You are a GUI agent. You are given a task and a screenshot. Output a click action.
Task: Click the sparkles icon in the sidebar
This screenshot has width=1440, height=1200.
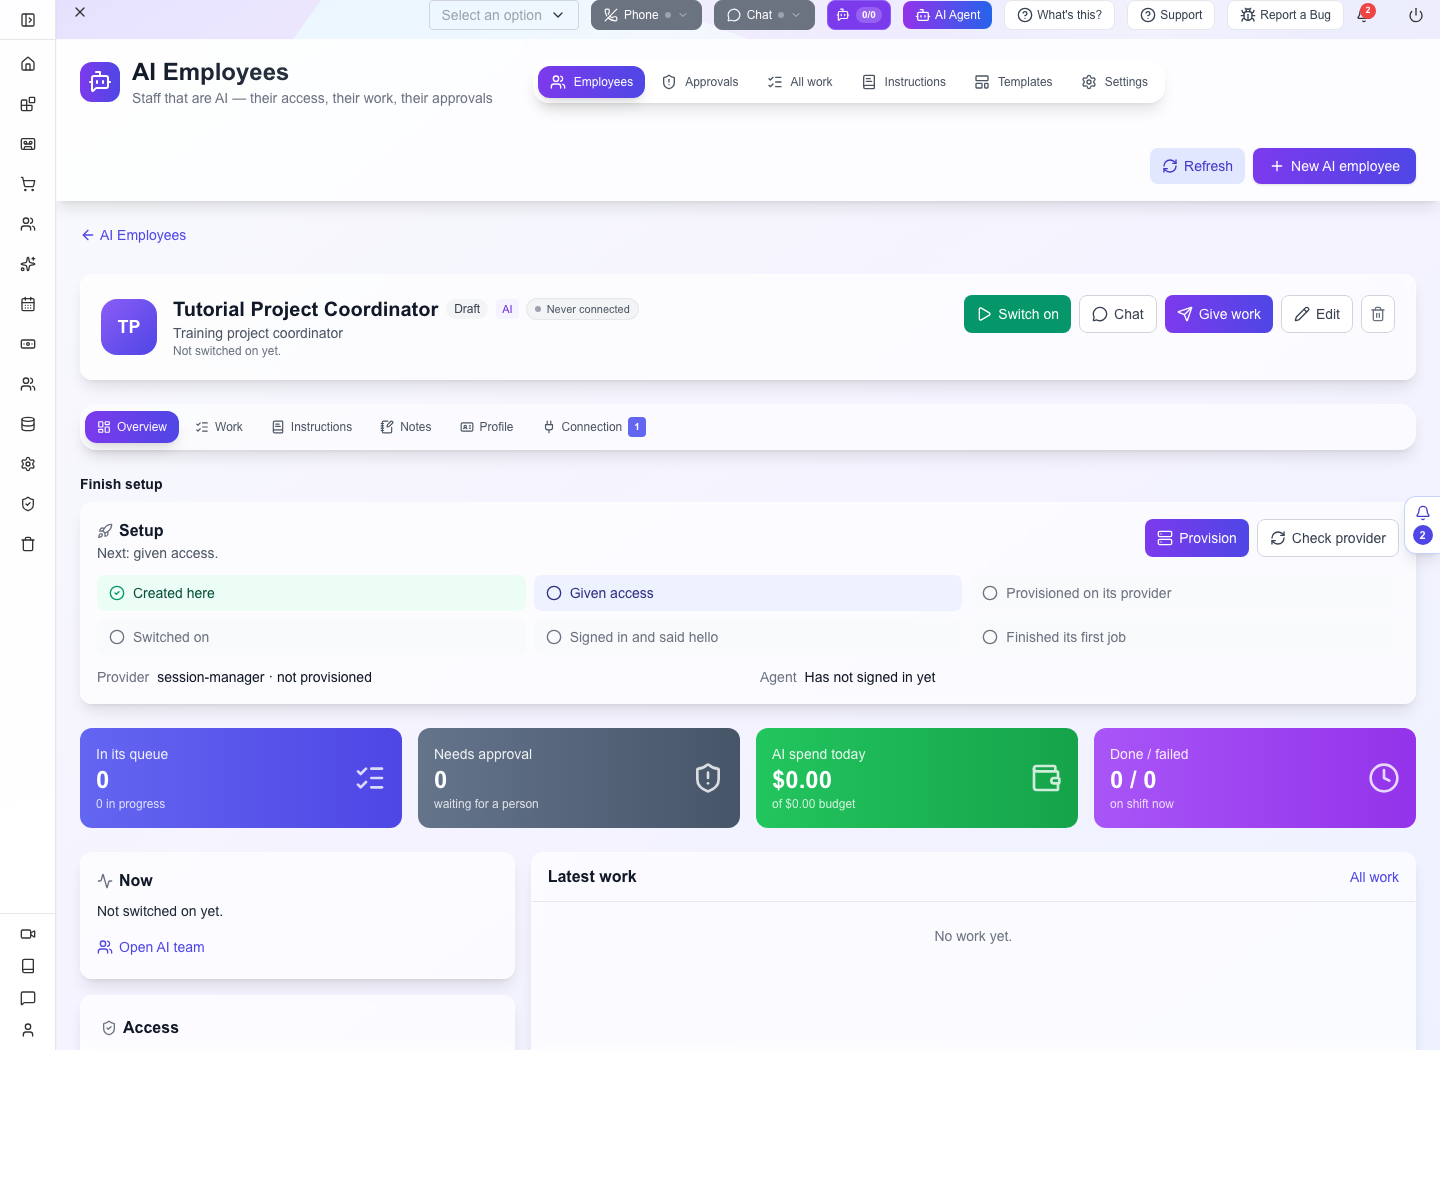(x=28, y=264)
